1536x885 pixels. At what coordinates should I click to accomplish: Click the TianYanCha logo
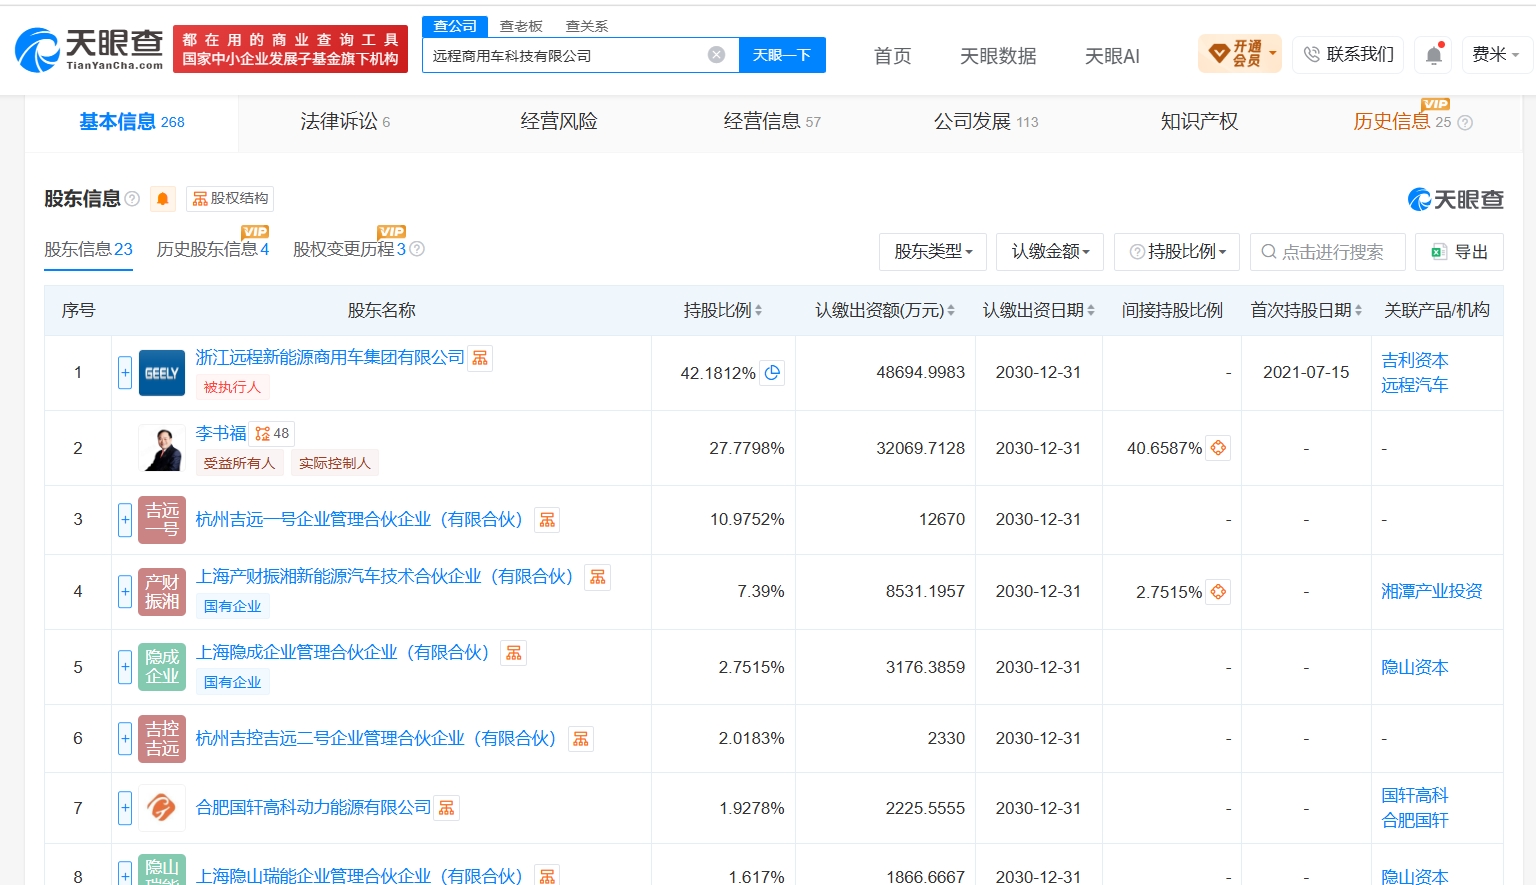click(89, 49)
